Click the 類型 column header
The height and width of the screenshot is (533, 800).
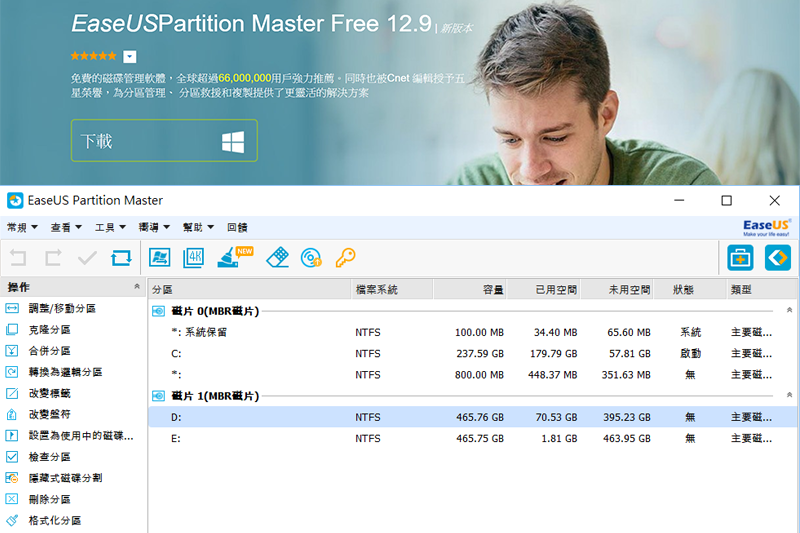click(x=762, y=290)
